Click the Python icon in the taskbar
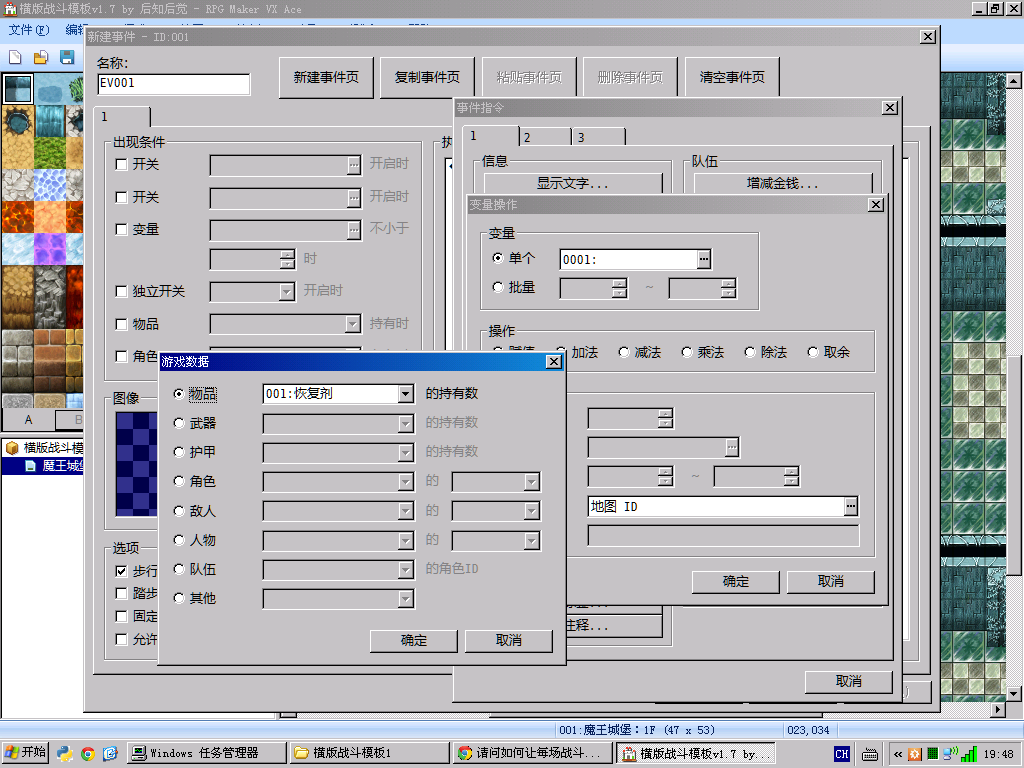 click(x=65, y=754)
